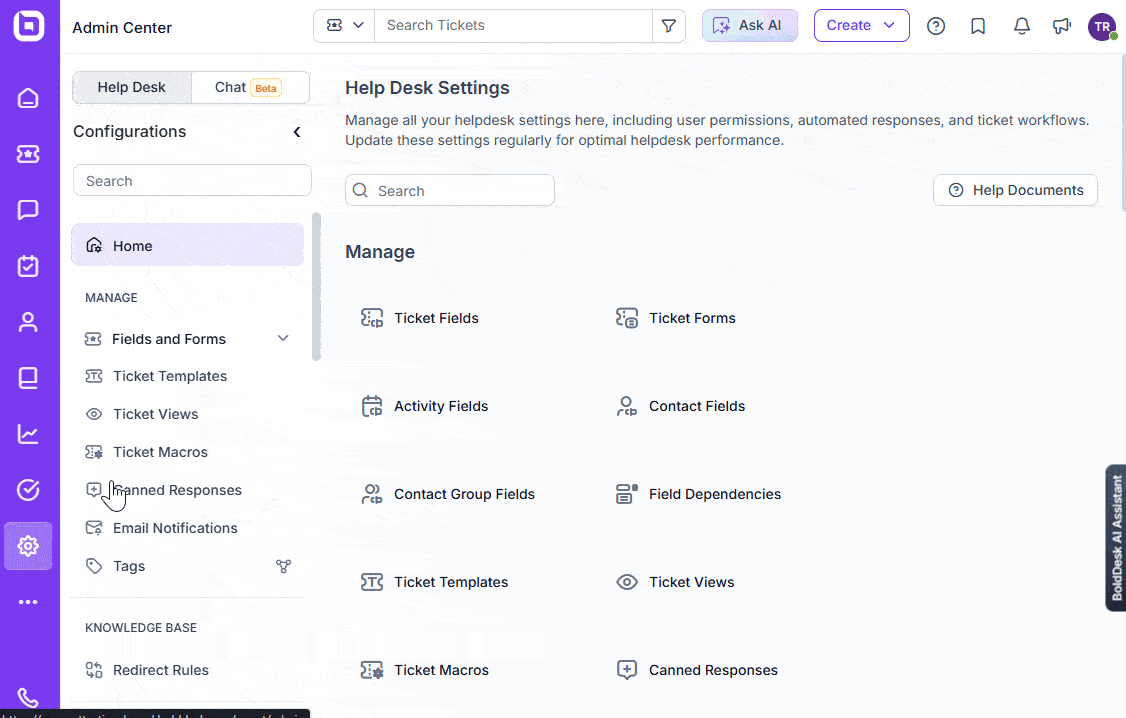The image size is (1126, 718).
Task: Open Activity Fields card
Action: coord(424,406)
